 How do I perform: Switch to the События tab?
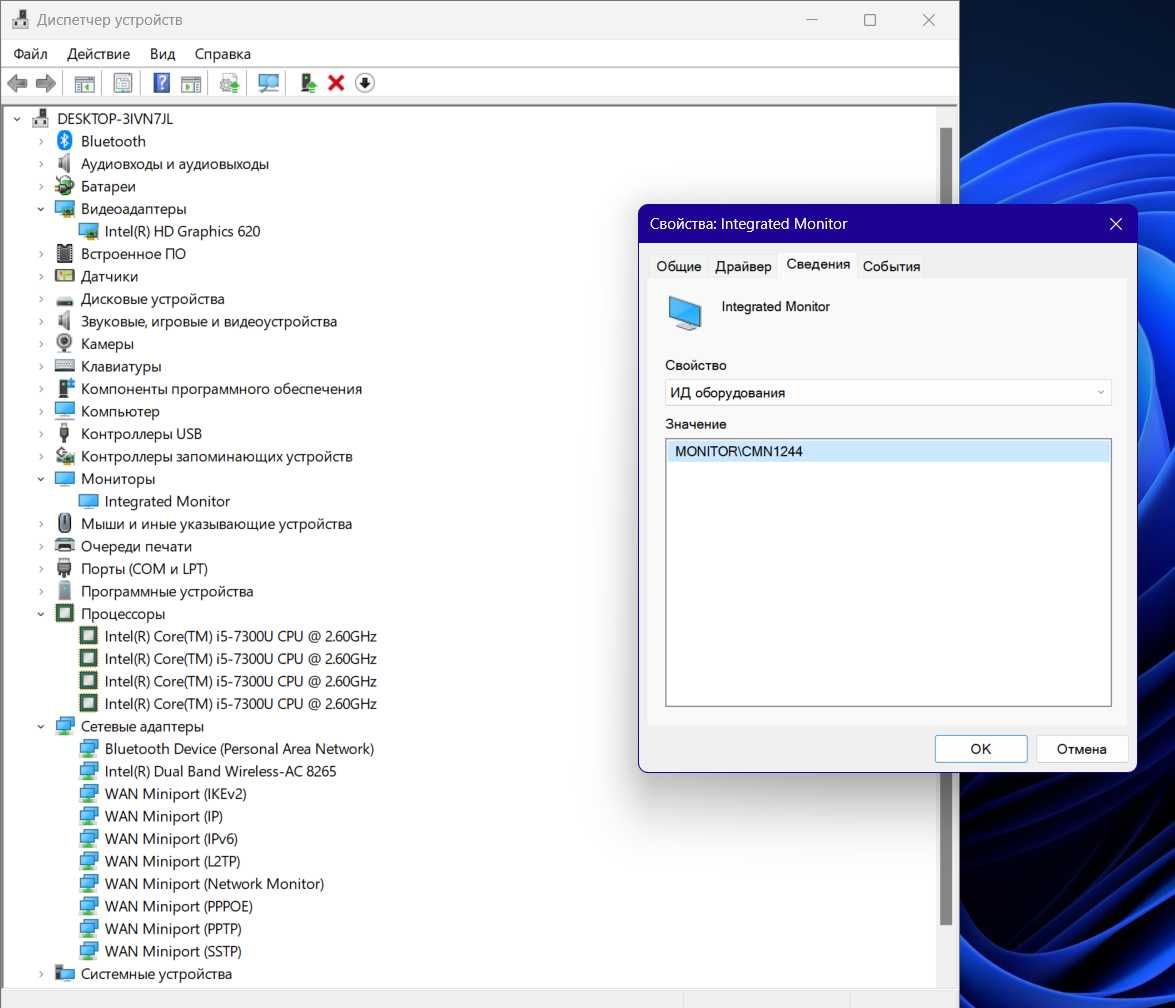(x=891, y=266)
